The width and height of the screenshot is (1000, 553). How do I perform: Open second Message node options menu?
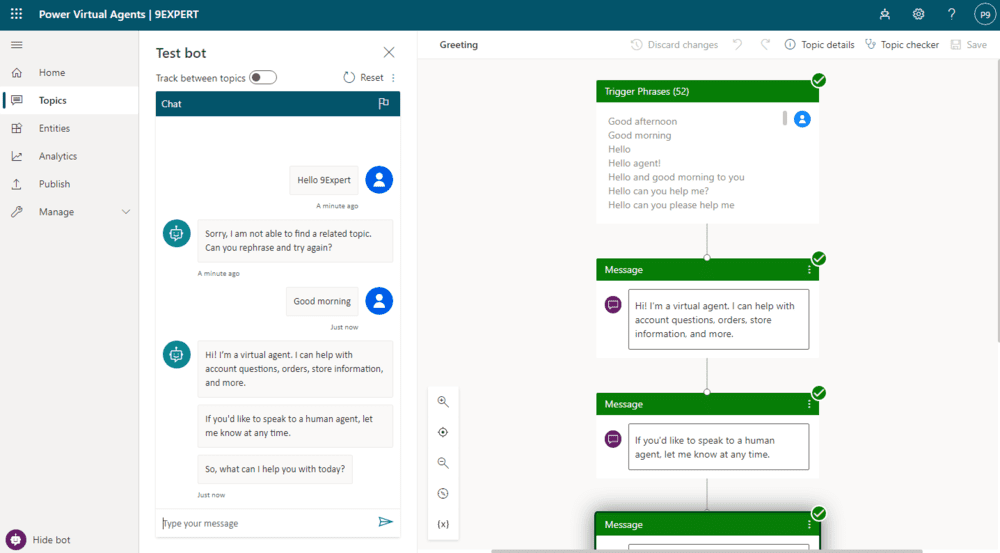pyautogui.click(x=809, y=404)
